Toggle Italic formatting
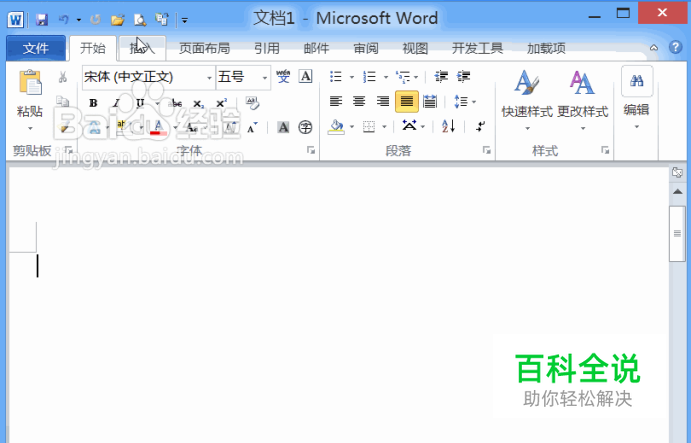691x443 pixels. pyautogui.click(x=116, y=103)
